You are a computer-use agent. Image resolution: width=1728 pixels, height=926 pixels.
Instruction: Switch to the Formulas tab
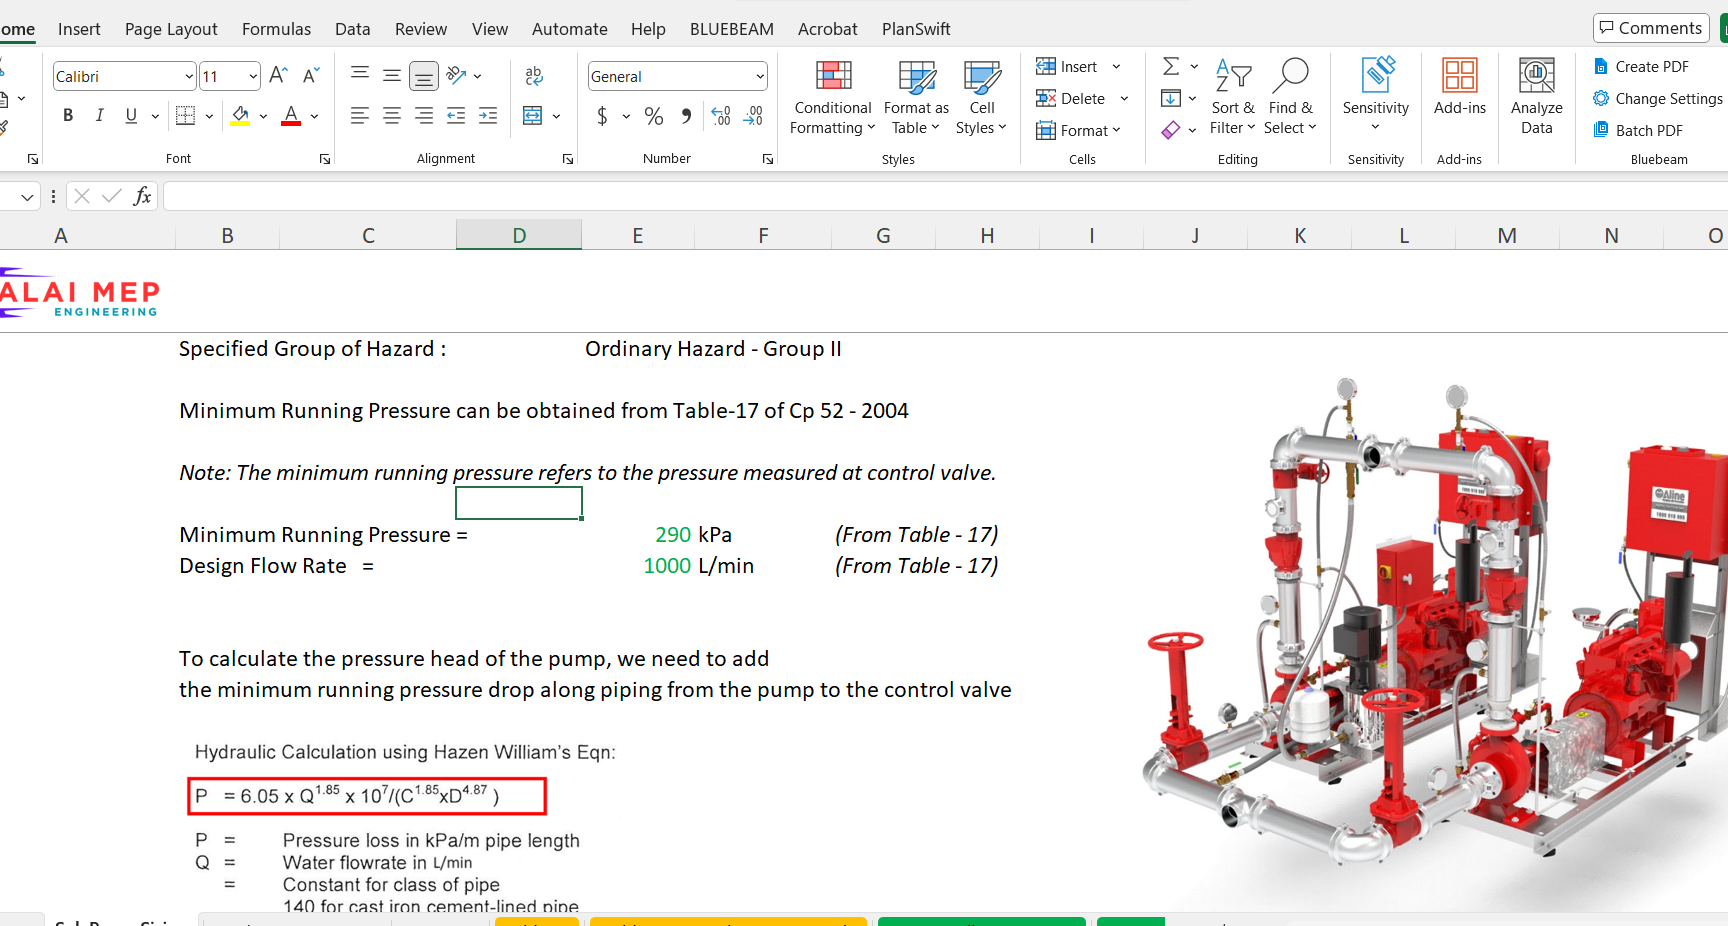(x=276, y=29)
